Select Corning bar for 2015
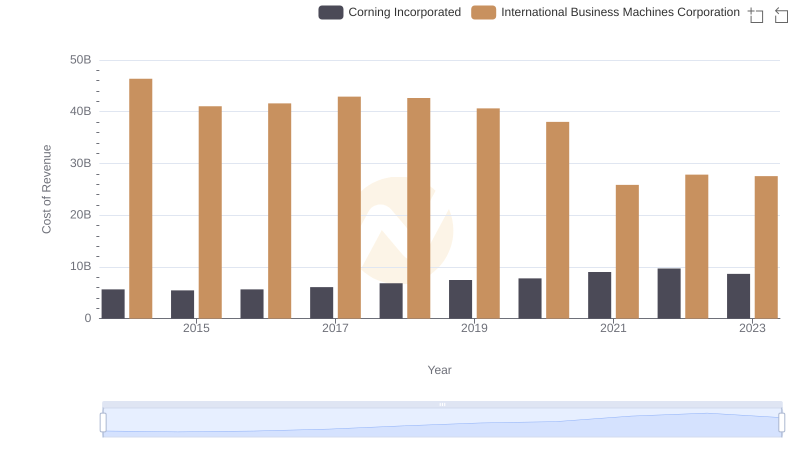800x461 pixels. (x=182, y=304)
